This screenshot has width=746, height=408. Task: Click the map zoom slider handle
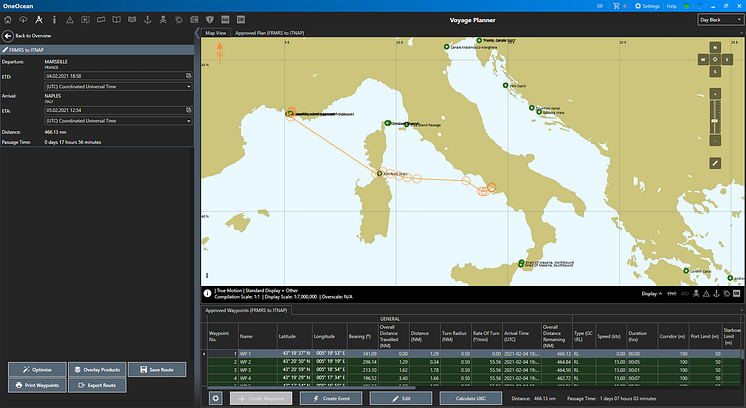click(x=715, y=121)
